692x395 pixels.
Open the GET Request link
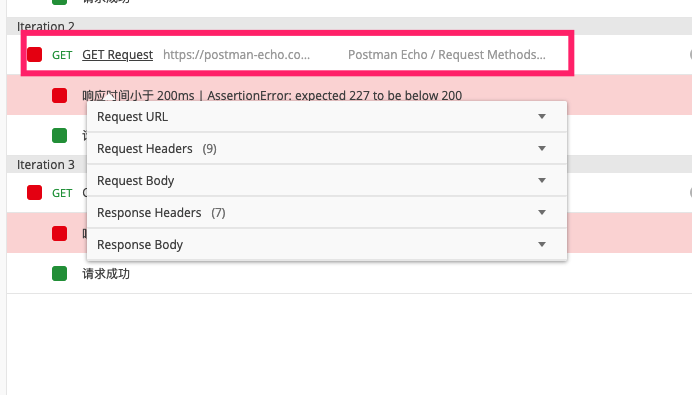tap(117, 55)
